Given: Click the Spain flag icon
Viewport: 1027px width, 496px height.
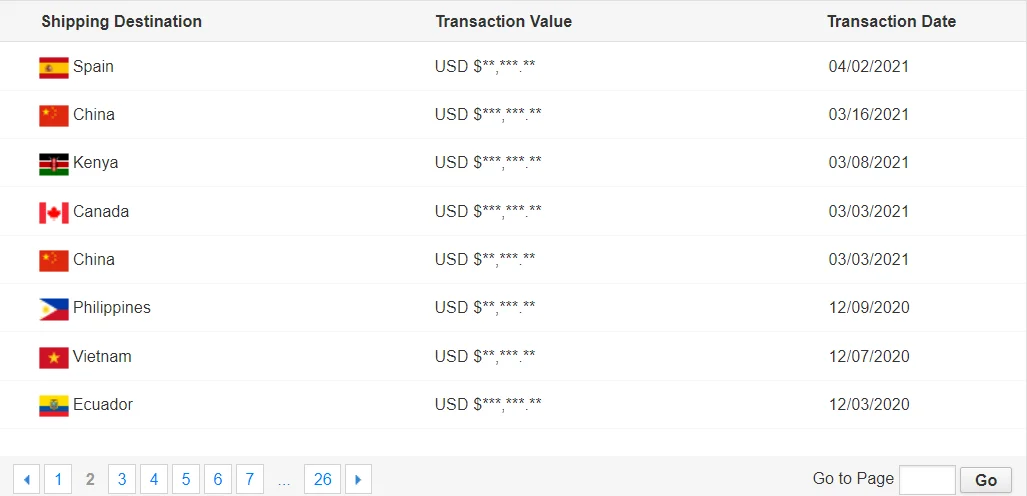Looking at the screenshot, I should pyautogui.click(x=54, y=67).
